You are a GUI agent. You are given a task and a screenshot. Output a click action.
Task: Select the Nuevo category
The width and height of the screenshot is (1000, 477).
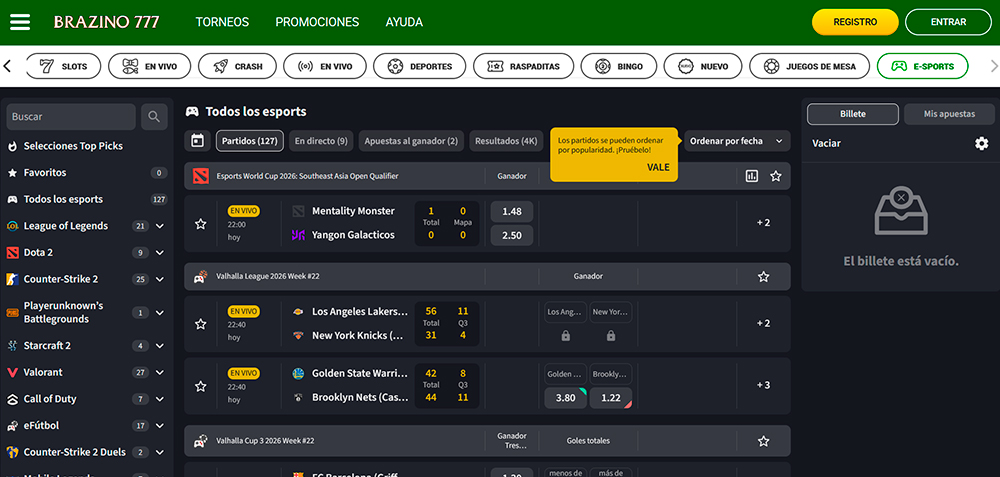[x=703, y=66]
